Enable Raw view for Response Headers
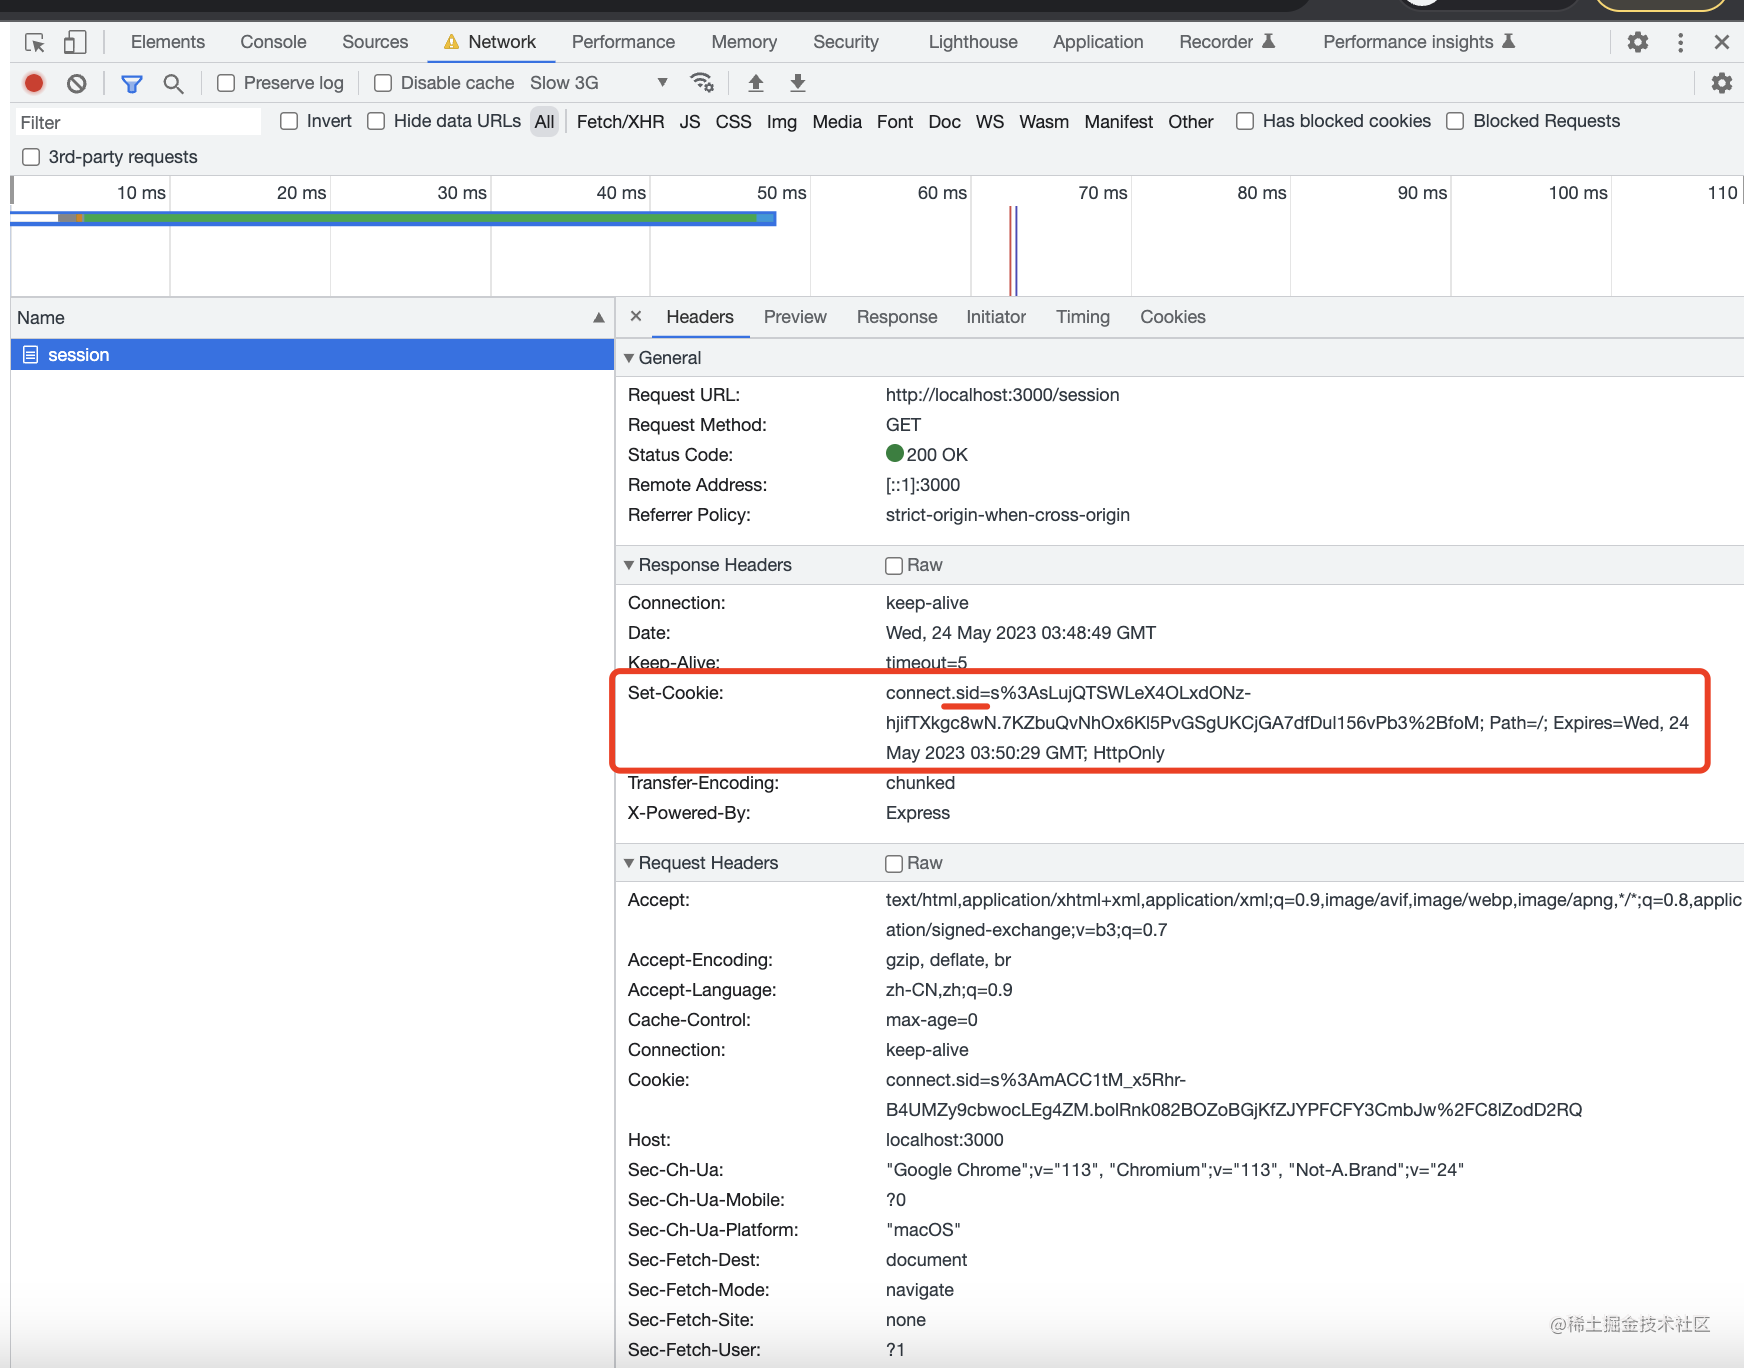This screenshot has height=1368, width=1744. click(x=894, y=566)
